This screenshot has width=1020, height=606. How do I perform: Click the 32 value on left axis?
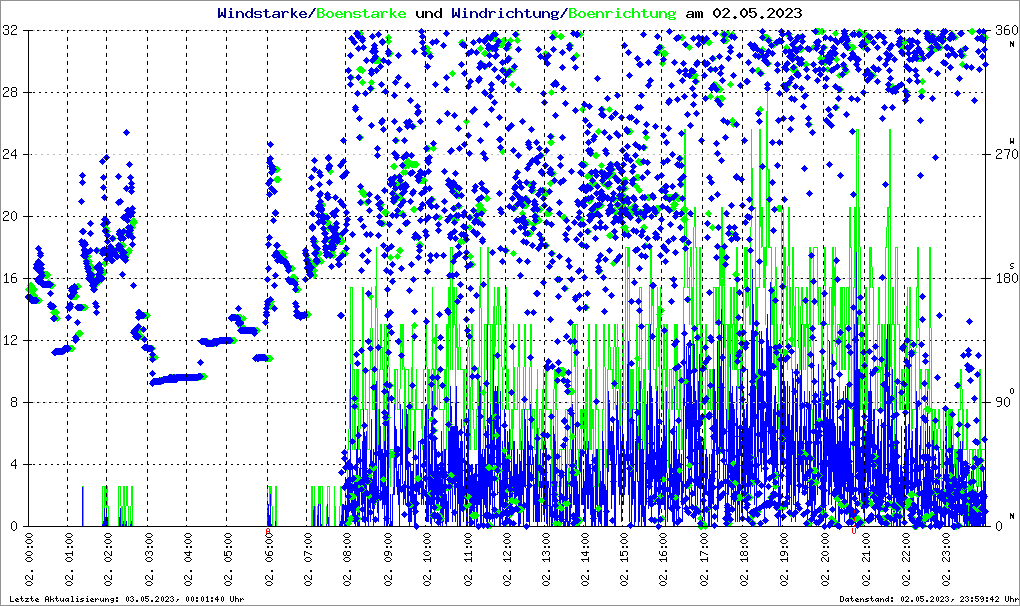13,31
